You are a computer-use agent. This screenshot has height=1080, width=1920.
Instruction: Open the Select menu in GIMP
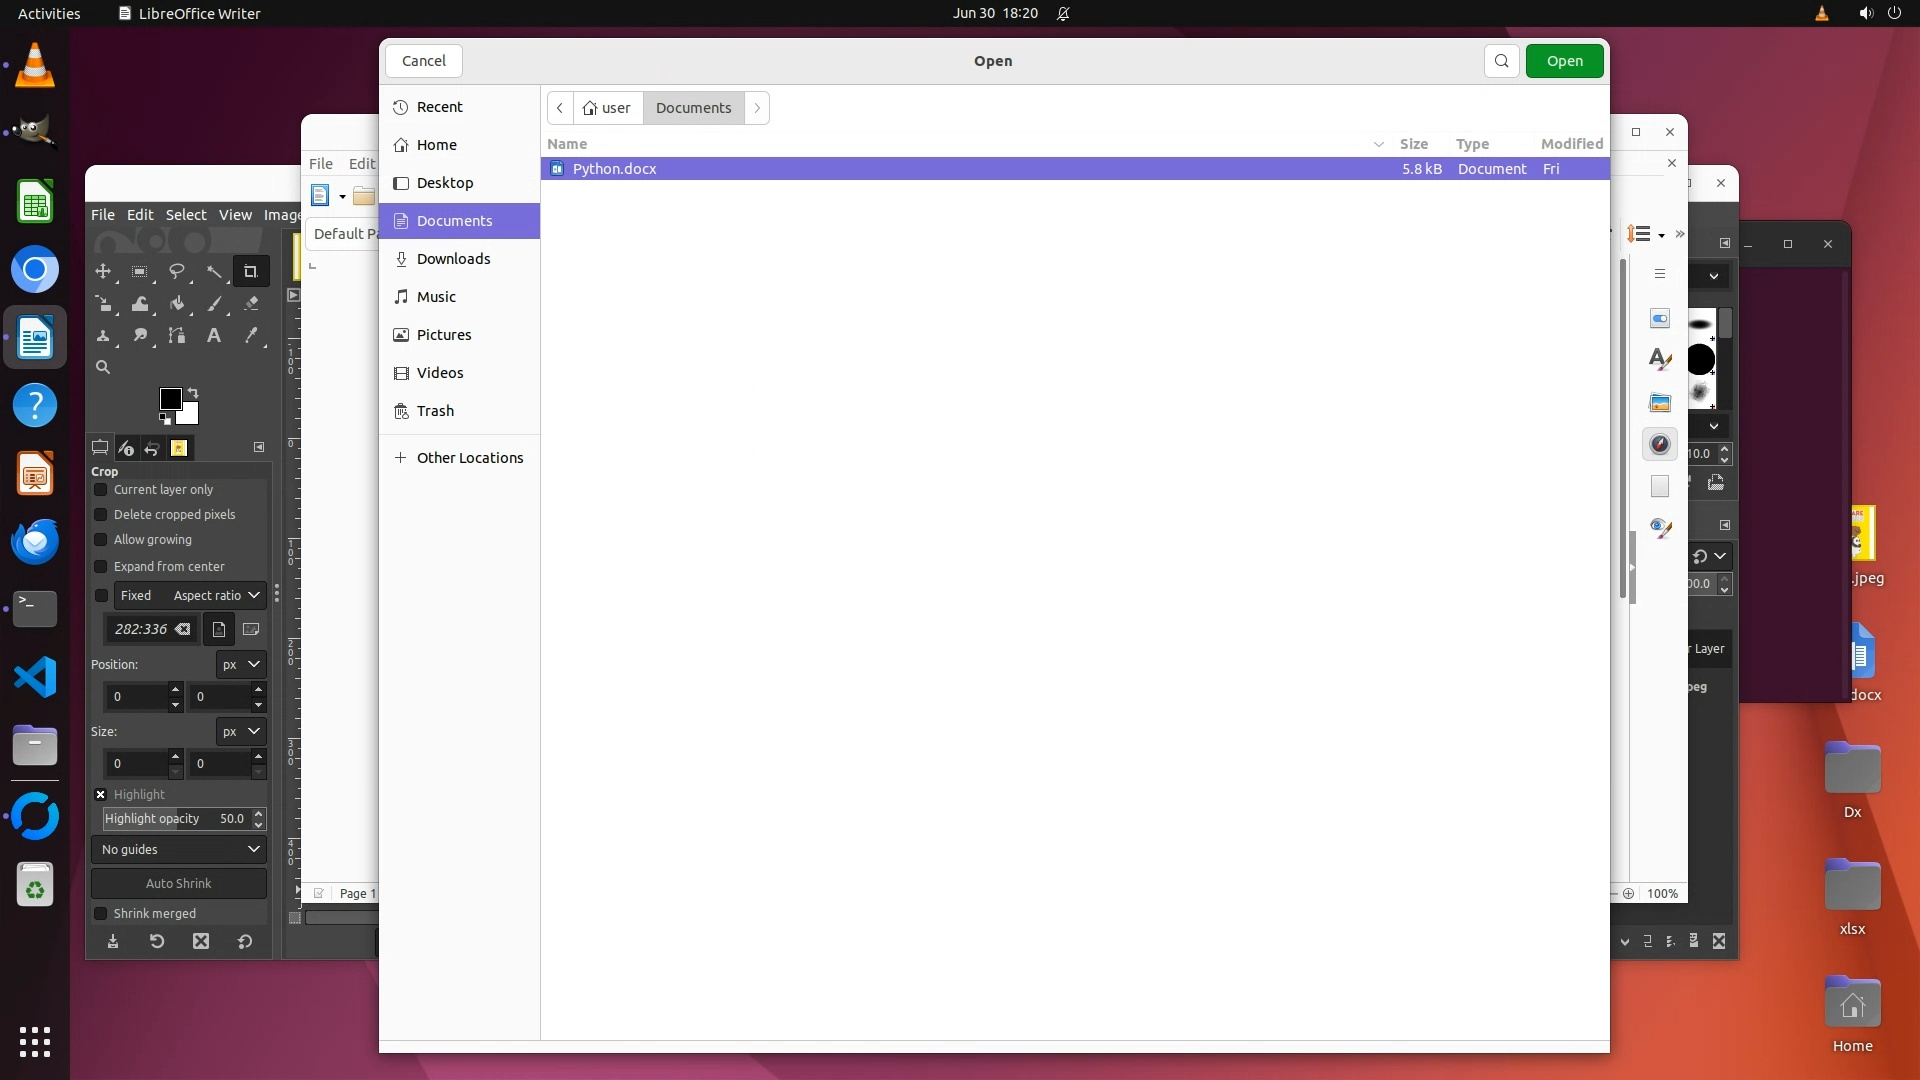(x=186, y=215)
